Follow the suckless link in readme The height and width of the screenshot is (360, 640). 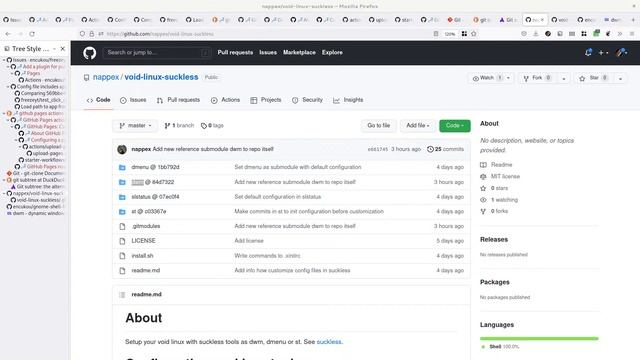point(329,342)
